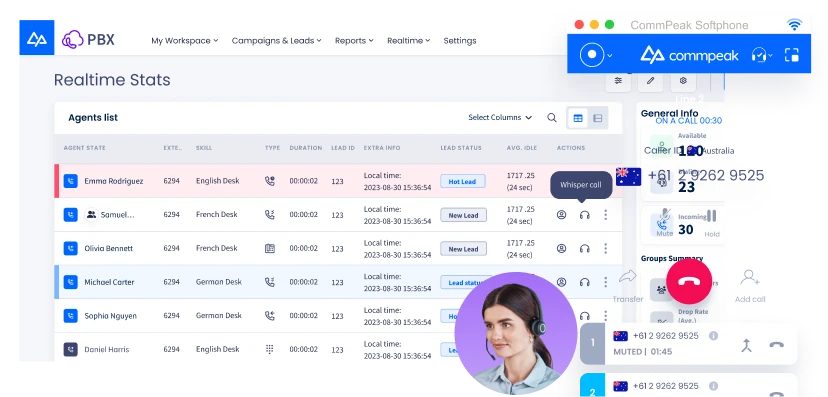The image size is (828, 397).
Task: Click Emma Rodriguez agent name
Action: click(114, 181)
